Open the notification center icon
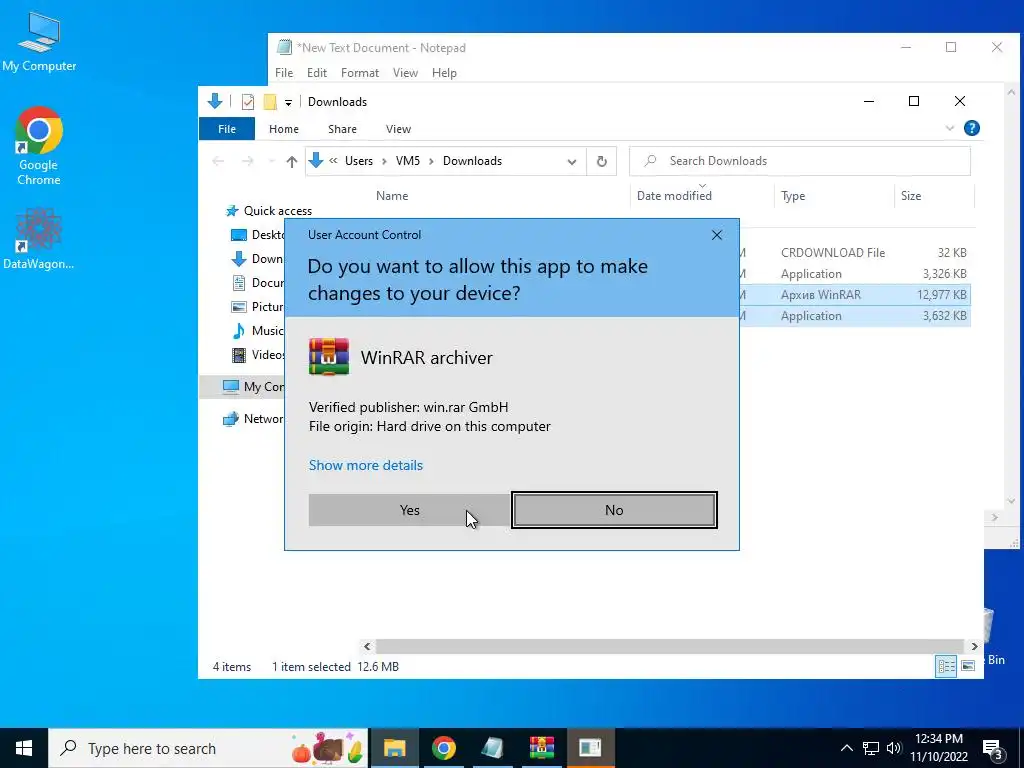Screen dimensions: 1024x768 [x=993, y=748]
